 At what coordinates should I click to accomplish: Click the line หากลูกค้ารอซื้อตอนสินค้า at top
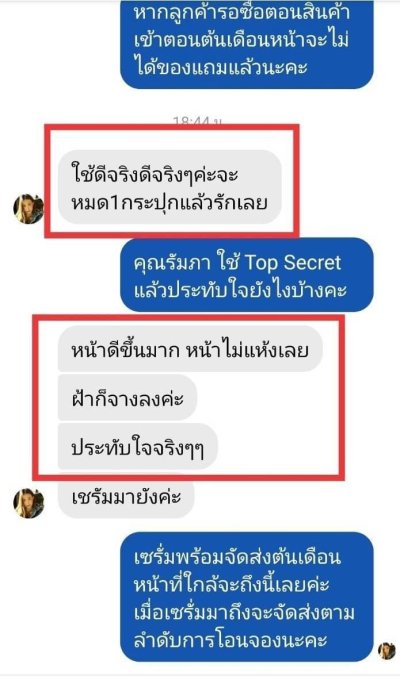pyautogui.click(x=243, y=13)
